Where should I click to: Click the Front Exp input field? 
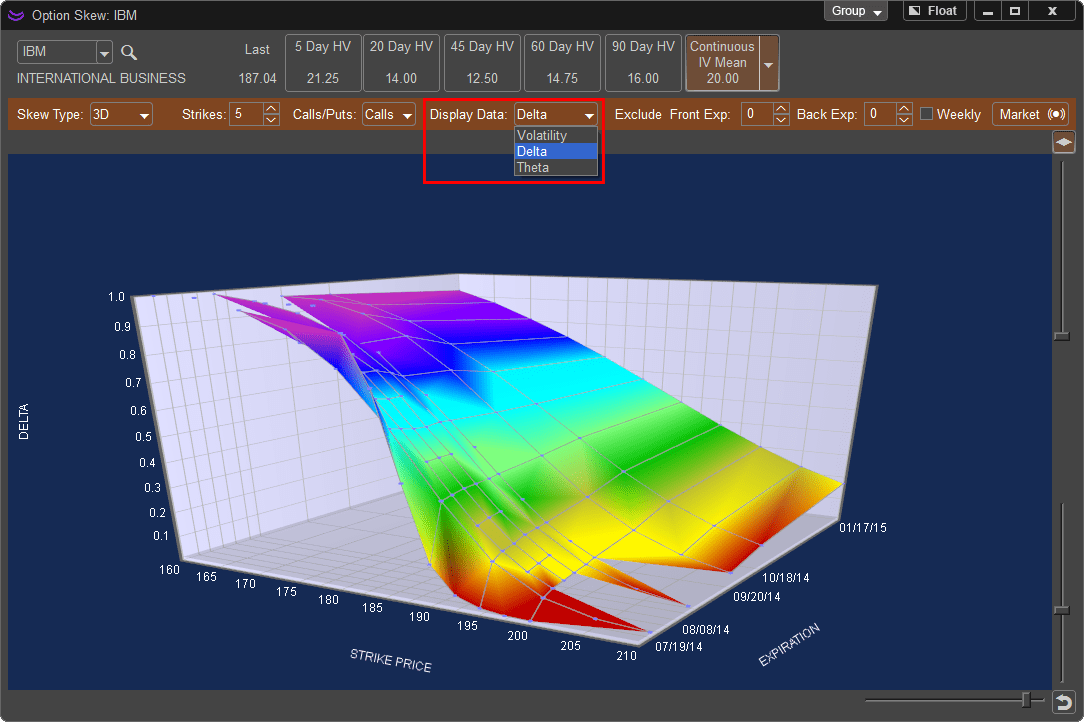758,114
